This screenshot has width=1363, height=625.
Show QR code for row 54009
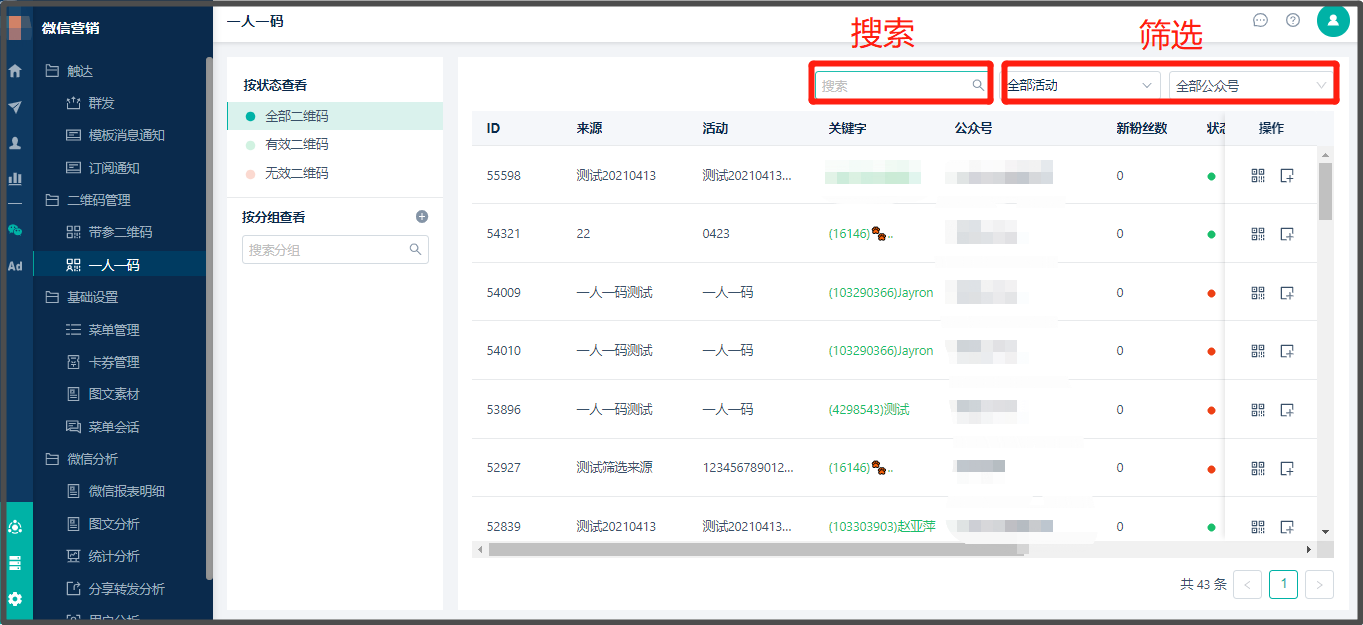[1258, 293]
